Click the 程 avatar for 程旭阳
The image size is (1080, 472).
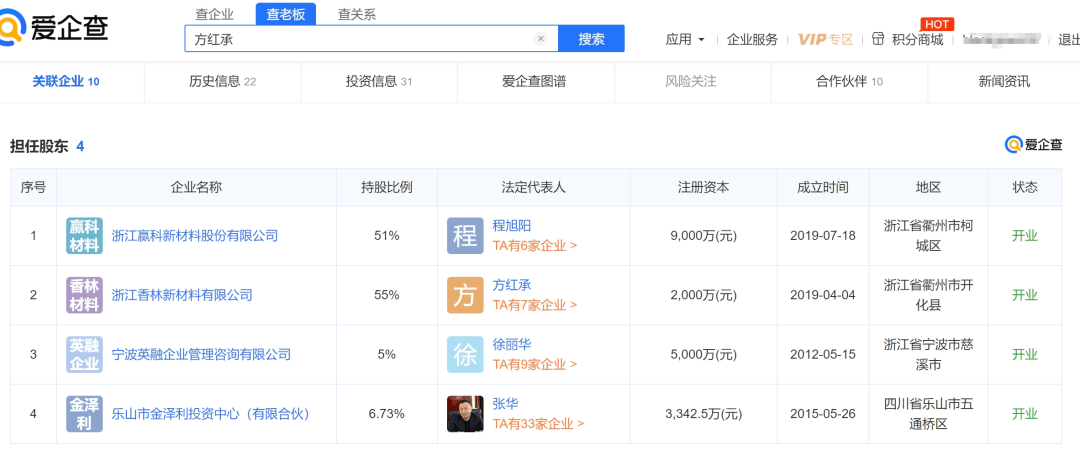[x=465, y=236]
